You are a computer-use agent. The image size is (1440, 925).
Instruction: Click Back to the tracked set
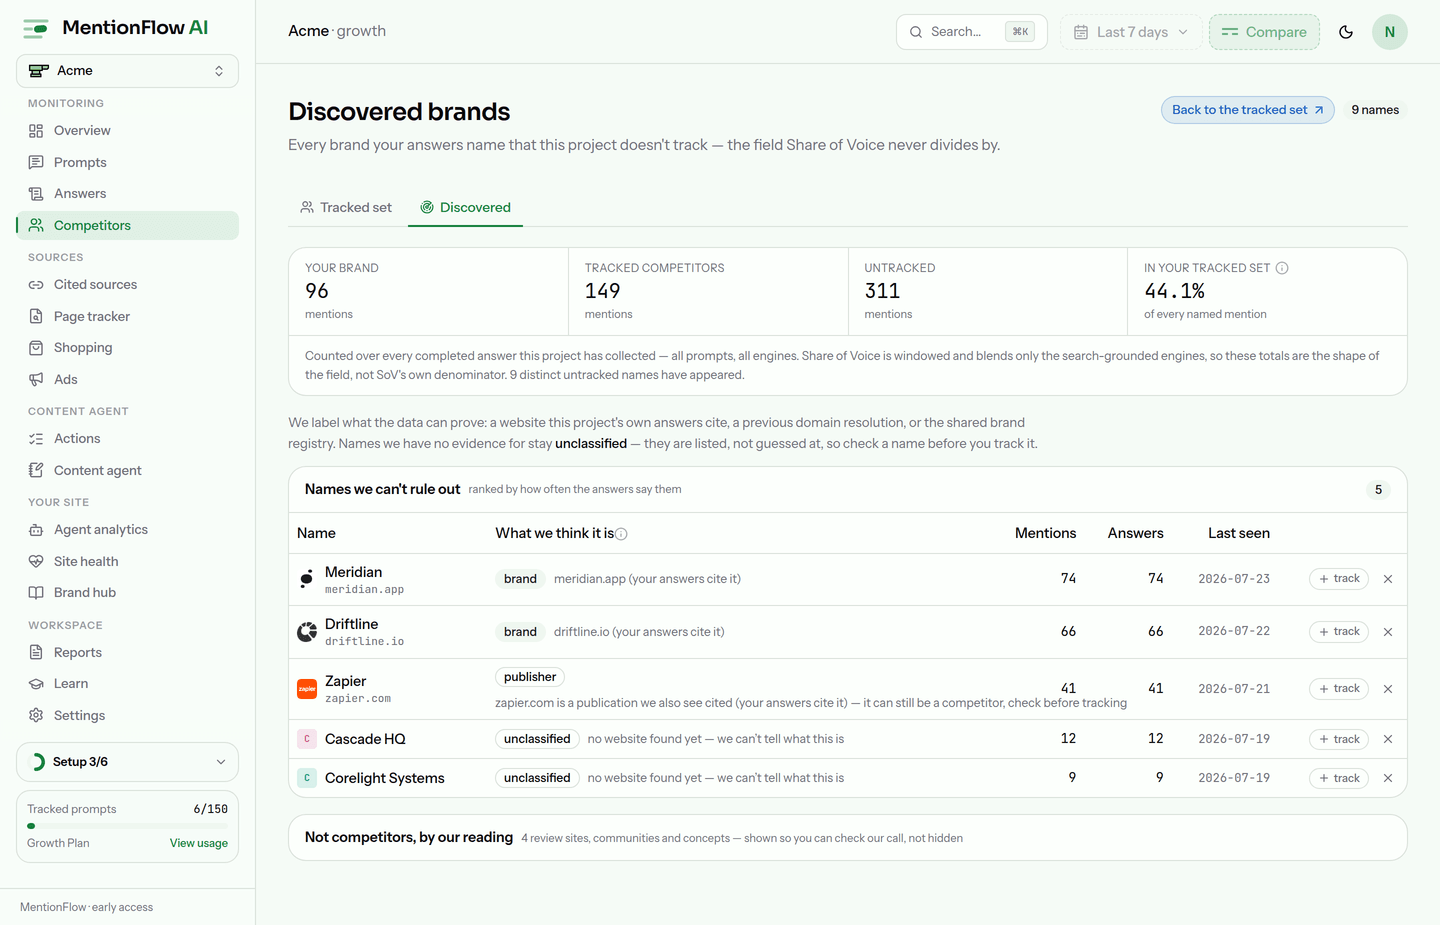(1247, 110)
